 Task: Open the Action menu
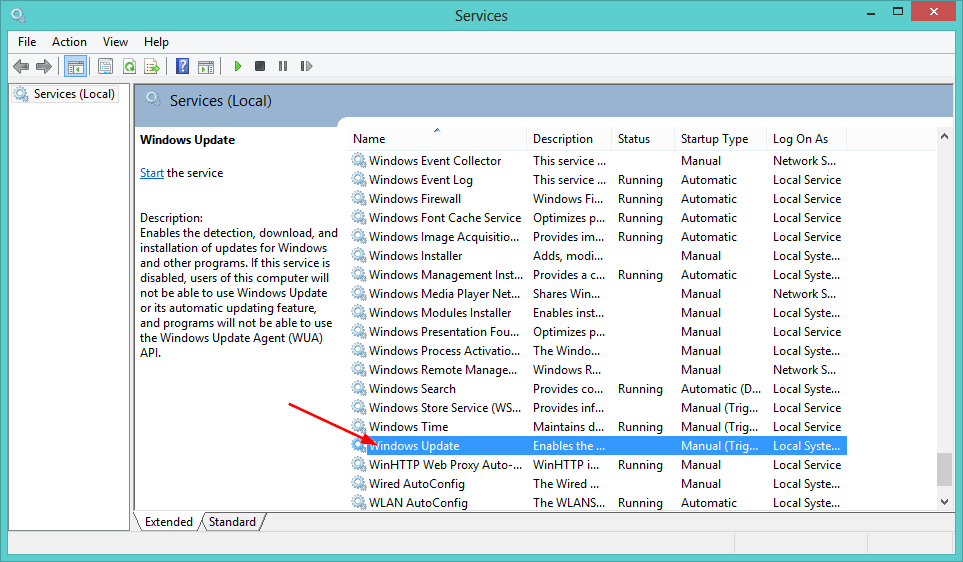coord(69,42)
